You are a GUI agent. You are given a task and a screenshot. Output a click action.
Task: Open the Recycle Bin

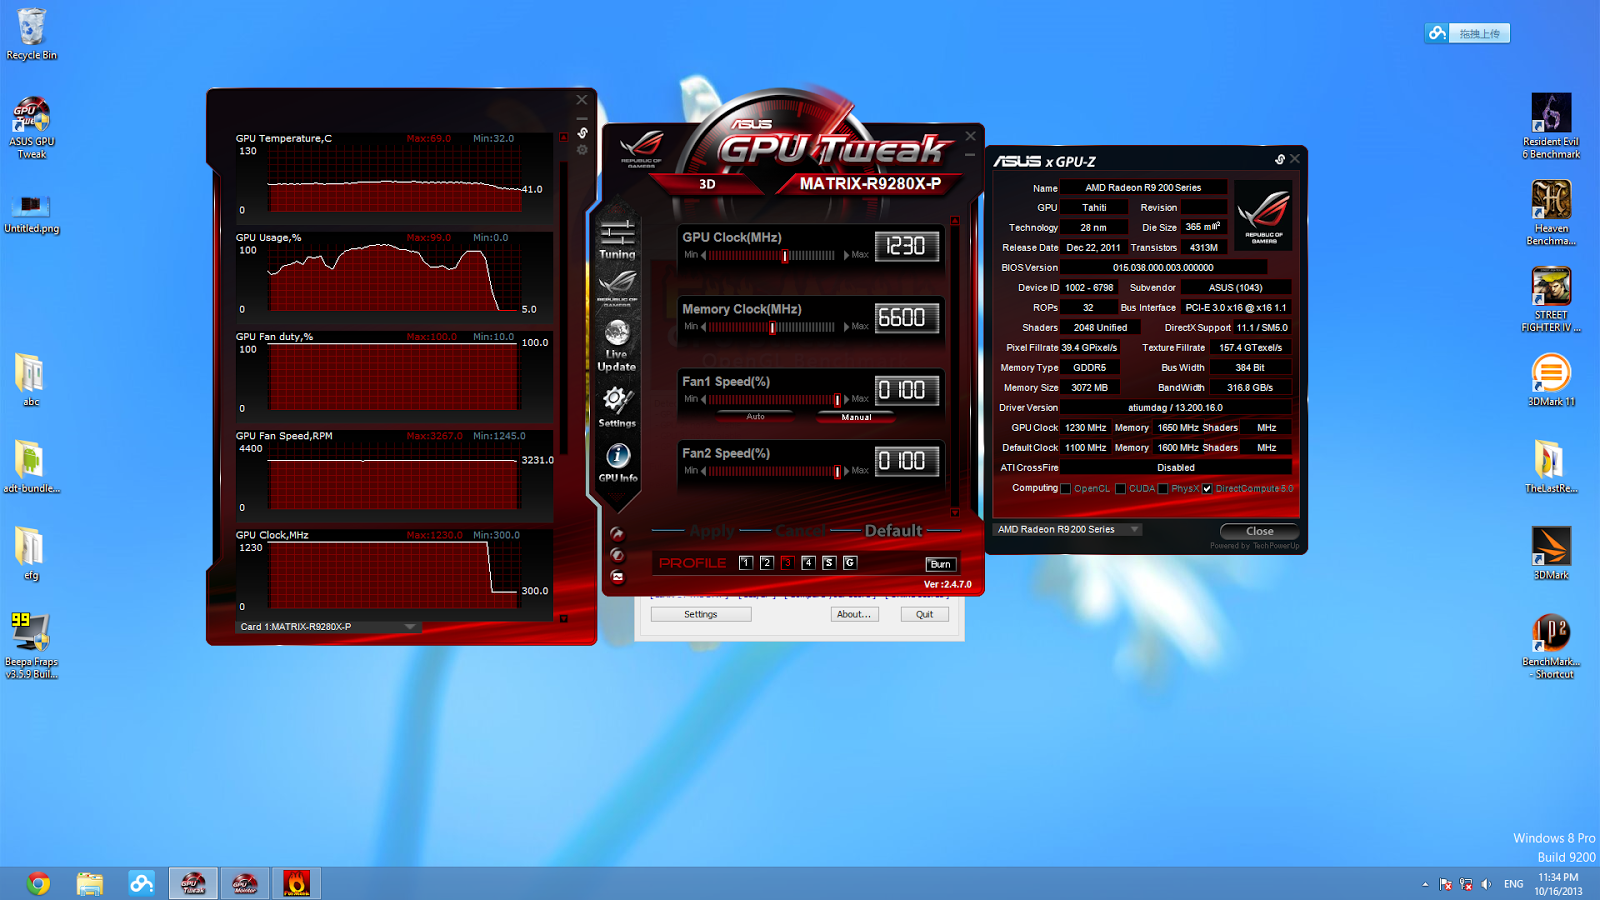31,34
